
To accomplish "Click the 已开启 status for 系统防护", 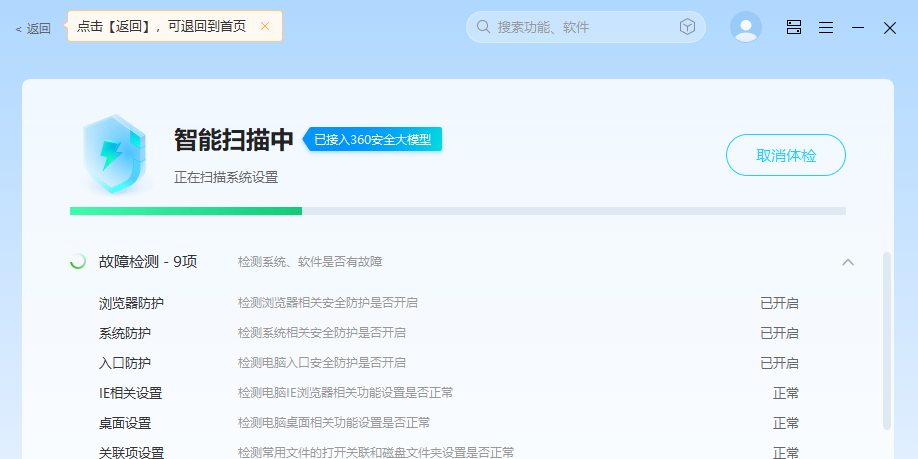I will pyautogui.click(x=779, y=333).
